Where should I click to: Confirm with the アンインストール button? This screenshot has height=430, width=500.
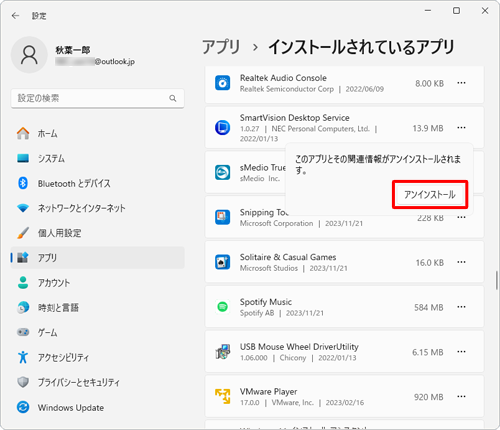coord(430,195)
